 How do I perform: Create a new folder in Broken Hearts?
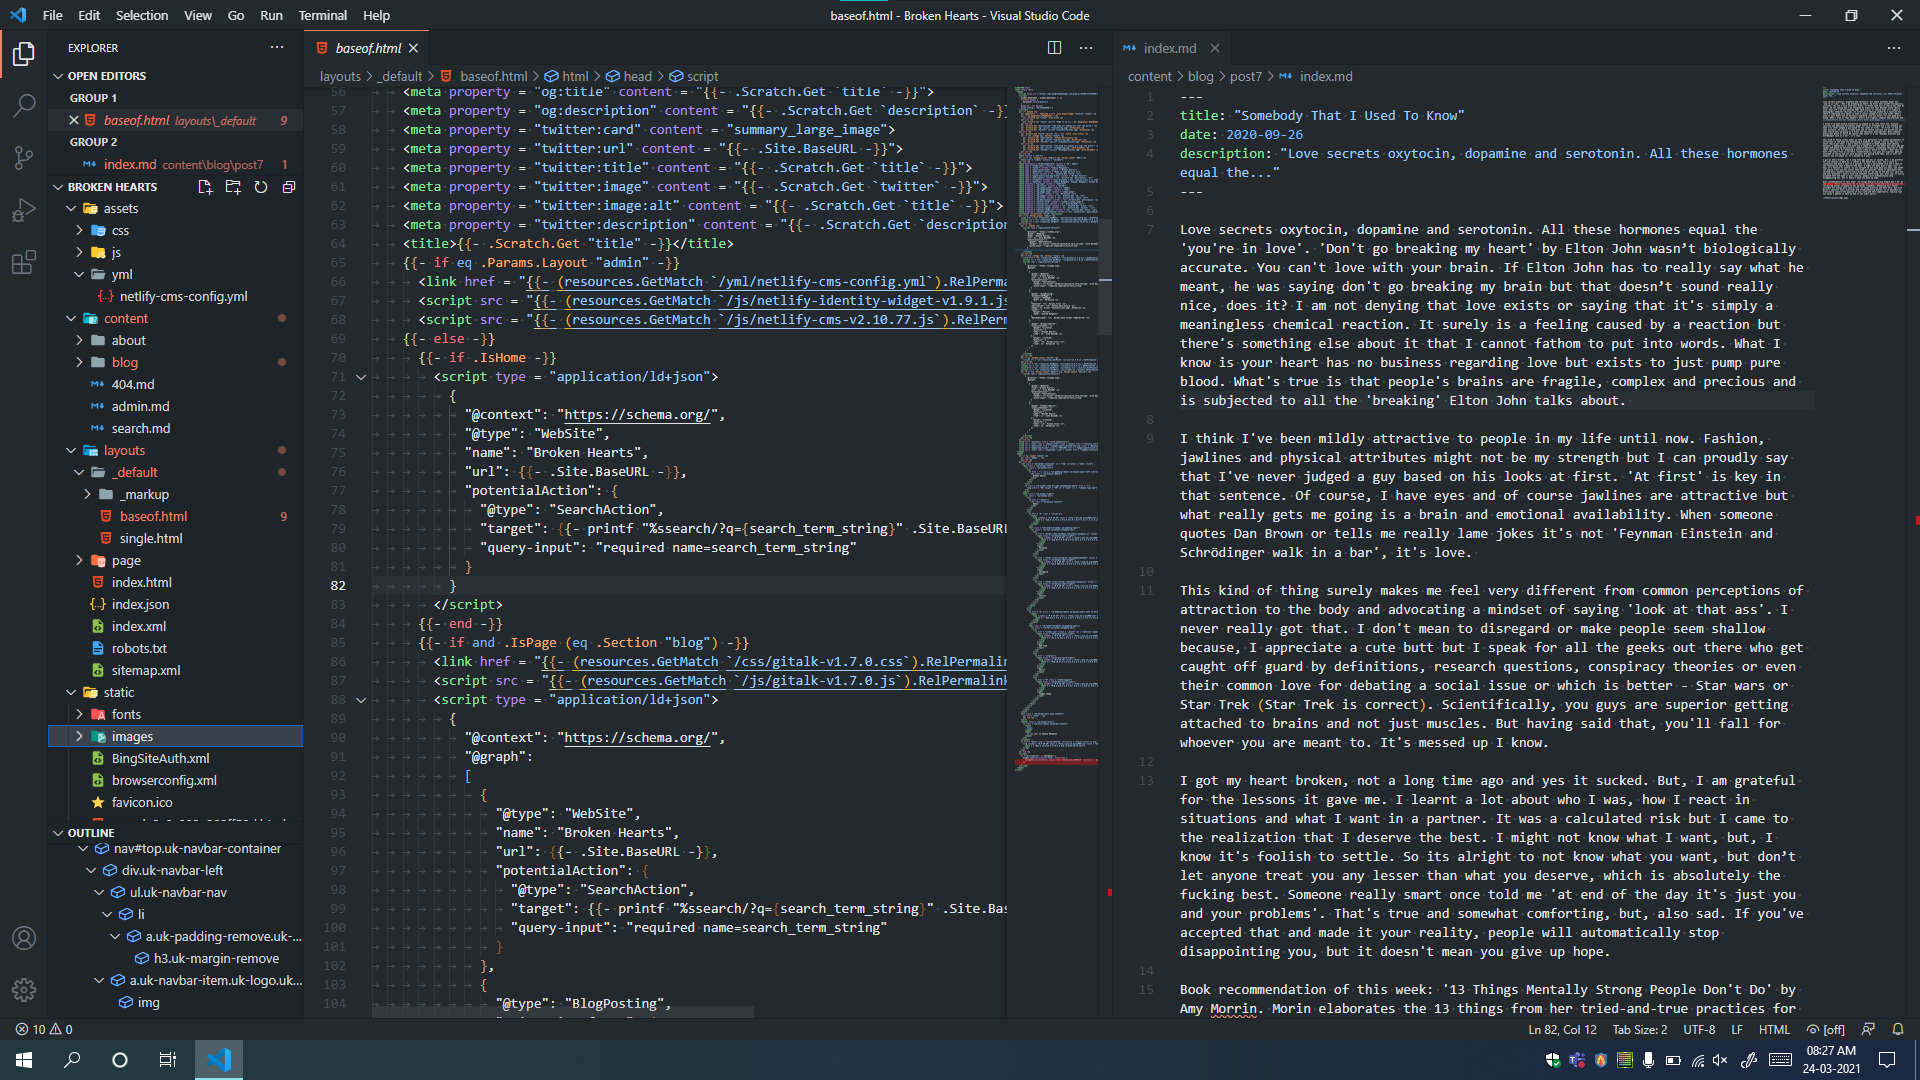[x=233, y=187]
